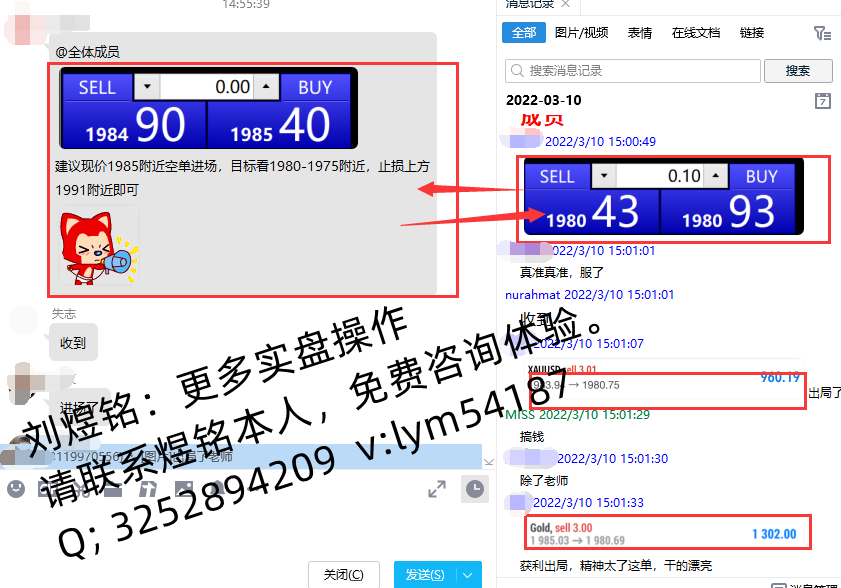841x588 pixels.
Task: Open the emoji picker in chat toolbar
Action: point(15,488)
